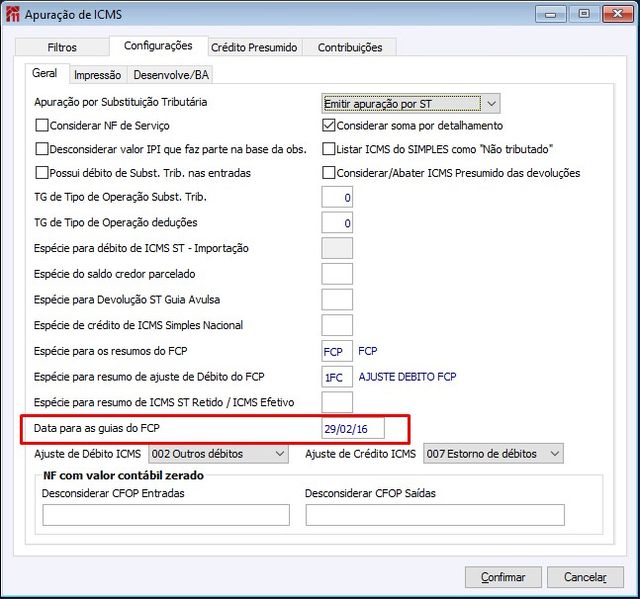
Task: Expand the Emitir apuração por ST dropdown
Action: [x=411, y=104]
